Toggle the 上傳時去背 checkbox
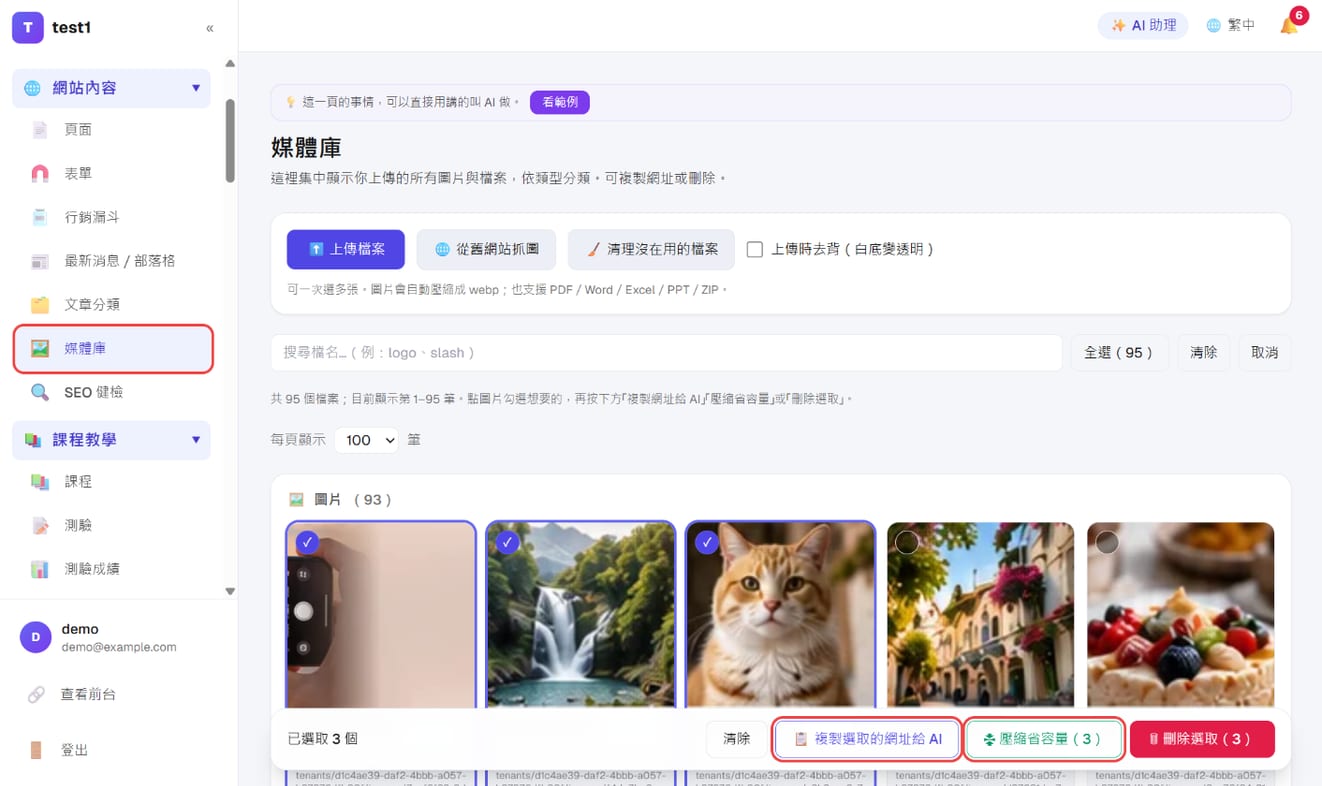The width and height of the screenshot is (1322, 786). [755, 250]
